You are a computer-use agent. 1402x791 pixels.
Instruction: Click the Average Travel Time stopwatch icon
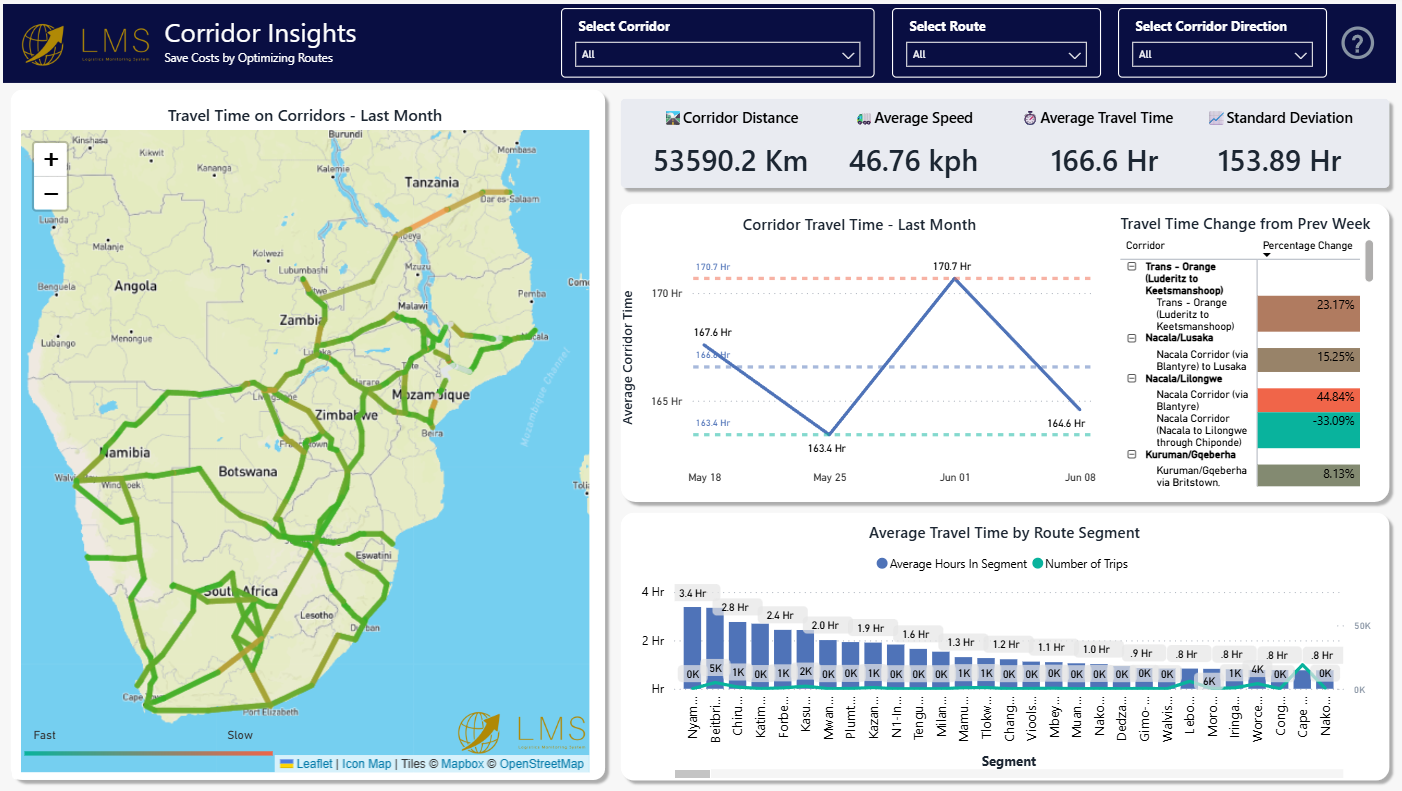coord(1029,118)
